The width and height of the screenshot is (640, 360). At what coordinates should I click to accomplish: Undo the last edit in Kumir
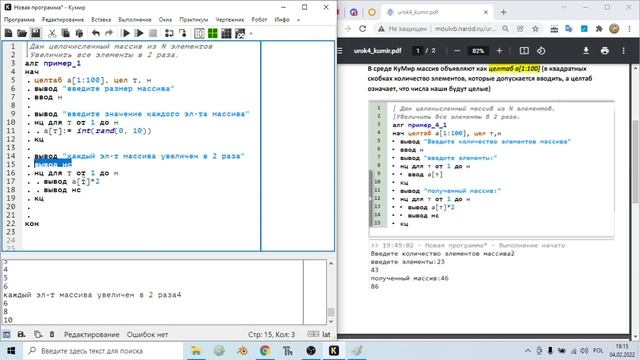pos(96,33)
